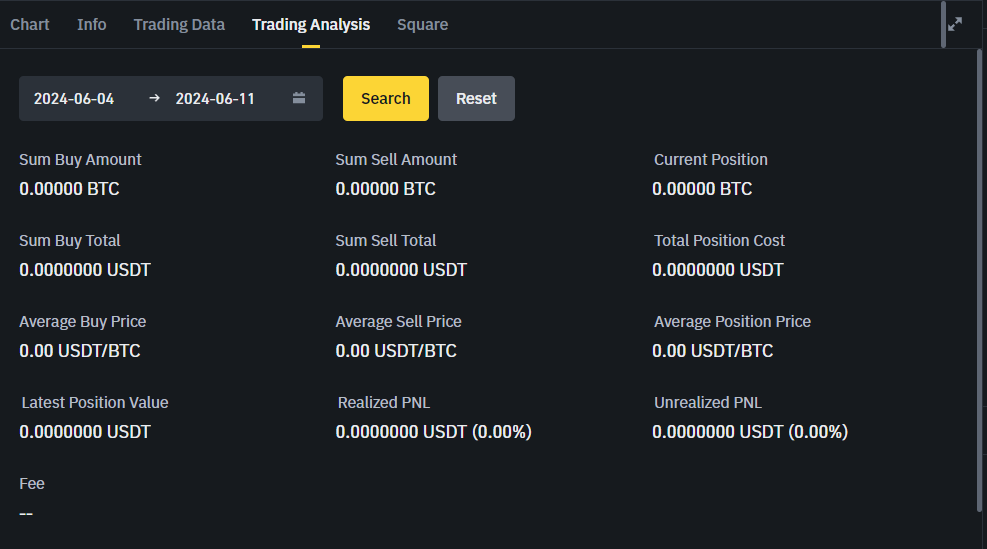Select the Current Position value 0.00000 BTC

coord(702,189)
